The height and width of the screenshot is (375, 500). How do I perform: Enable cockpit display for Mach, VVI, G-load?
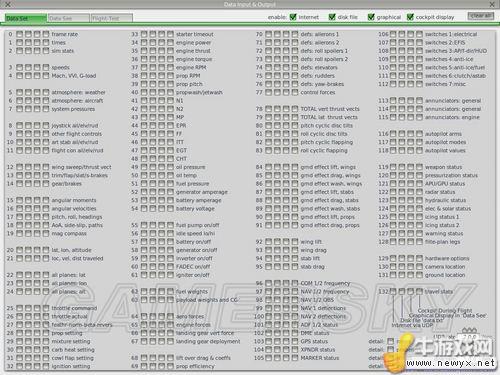coord(46,76)
